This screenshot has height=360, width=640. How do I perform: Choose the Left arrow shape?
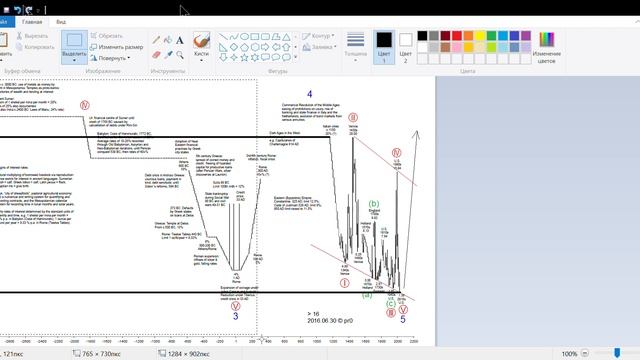276,47
